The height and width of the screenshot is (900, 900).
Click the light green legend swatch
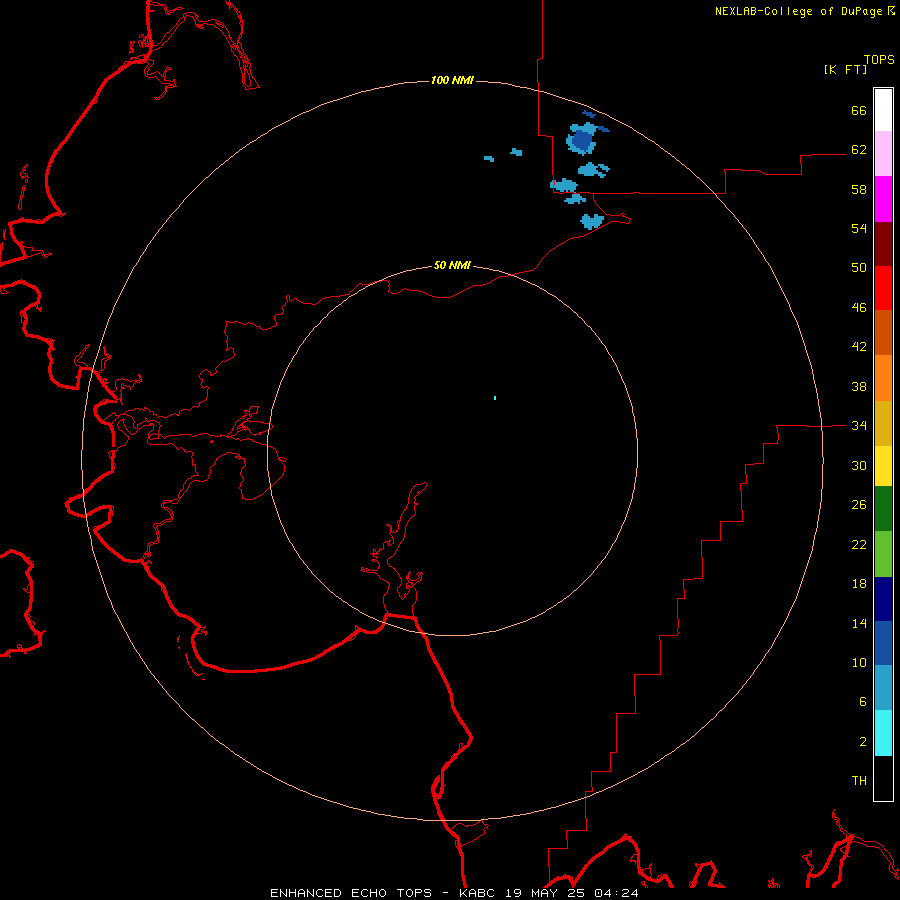(x=883, y=554)
